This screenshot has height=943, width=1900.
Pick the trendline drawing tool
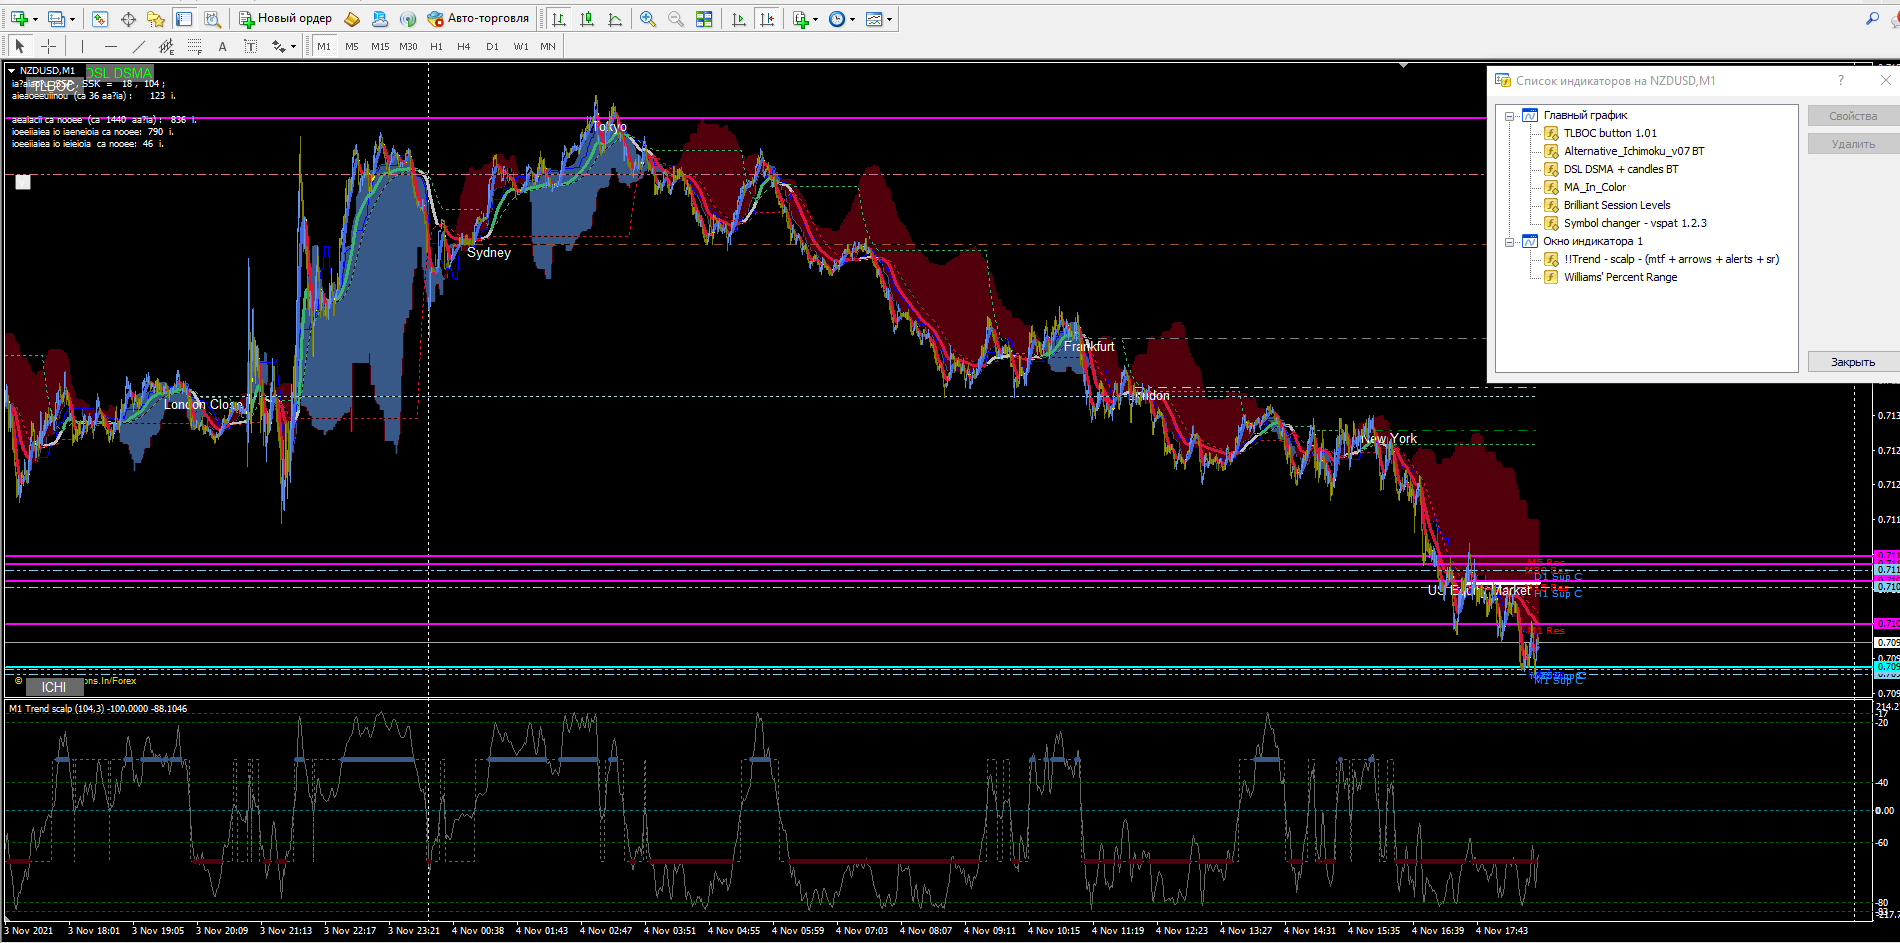pyautogui.click(x=138, y=46)
